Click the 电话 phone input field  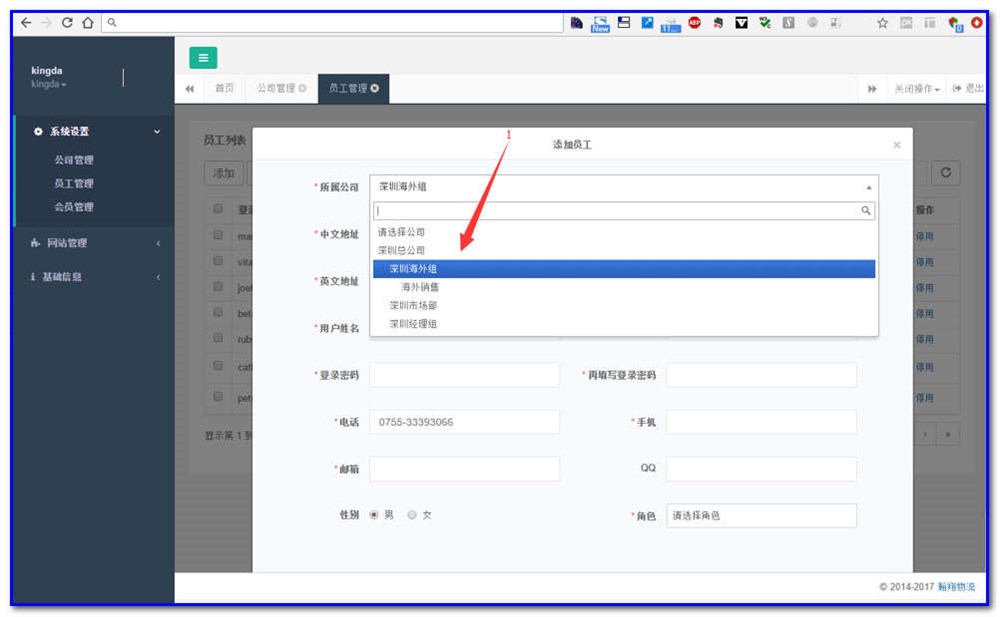[463, 421]
